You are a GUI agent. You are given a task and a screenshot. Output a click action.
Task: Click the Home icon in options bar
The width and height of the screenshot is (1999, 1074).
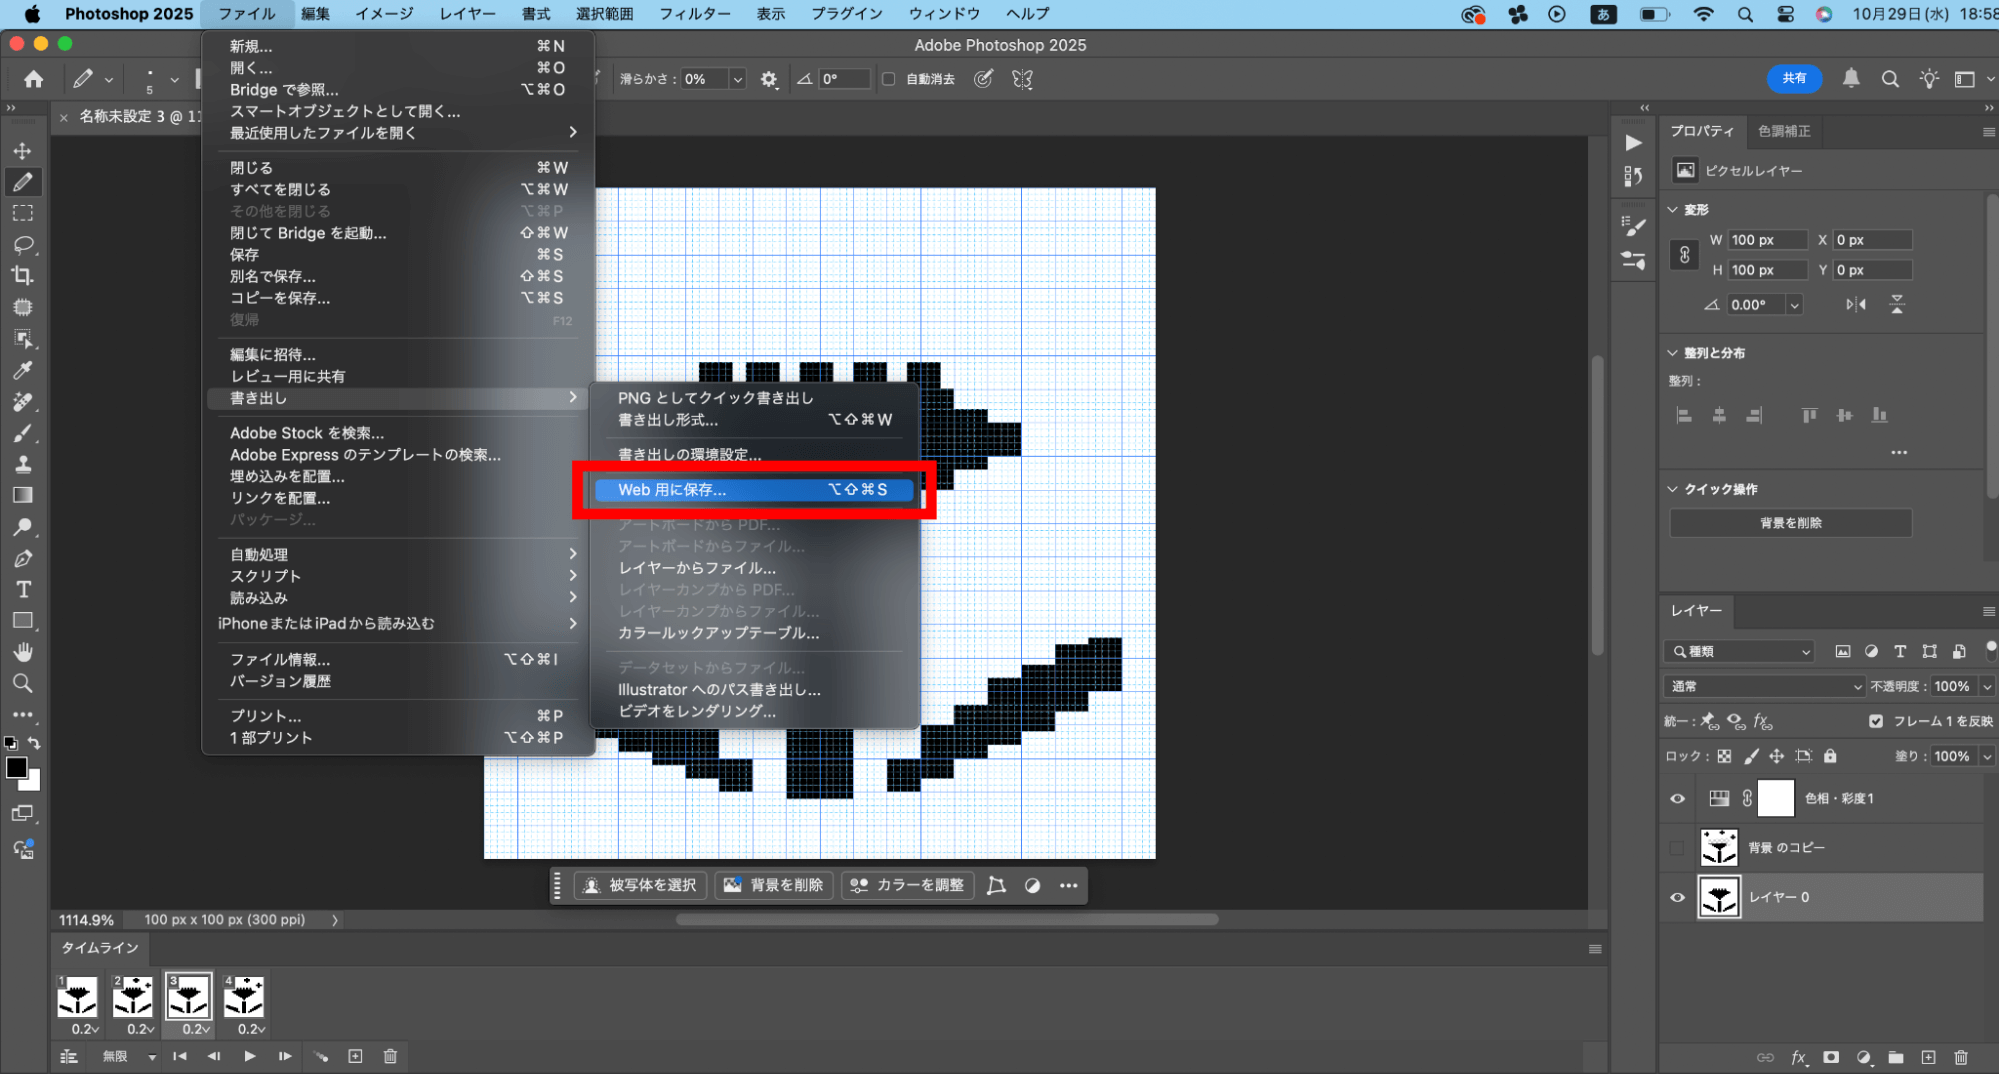click(x=34, y=79)
